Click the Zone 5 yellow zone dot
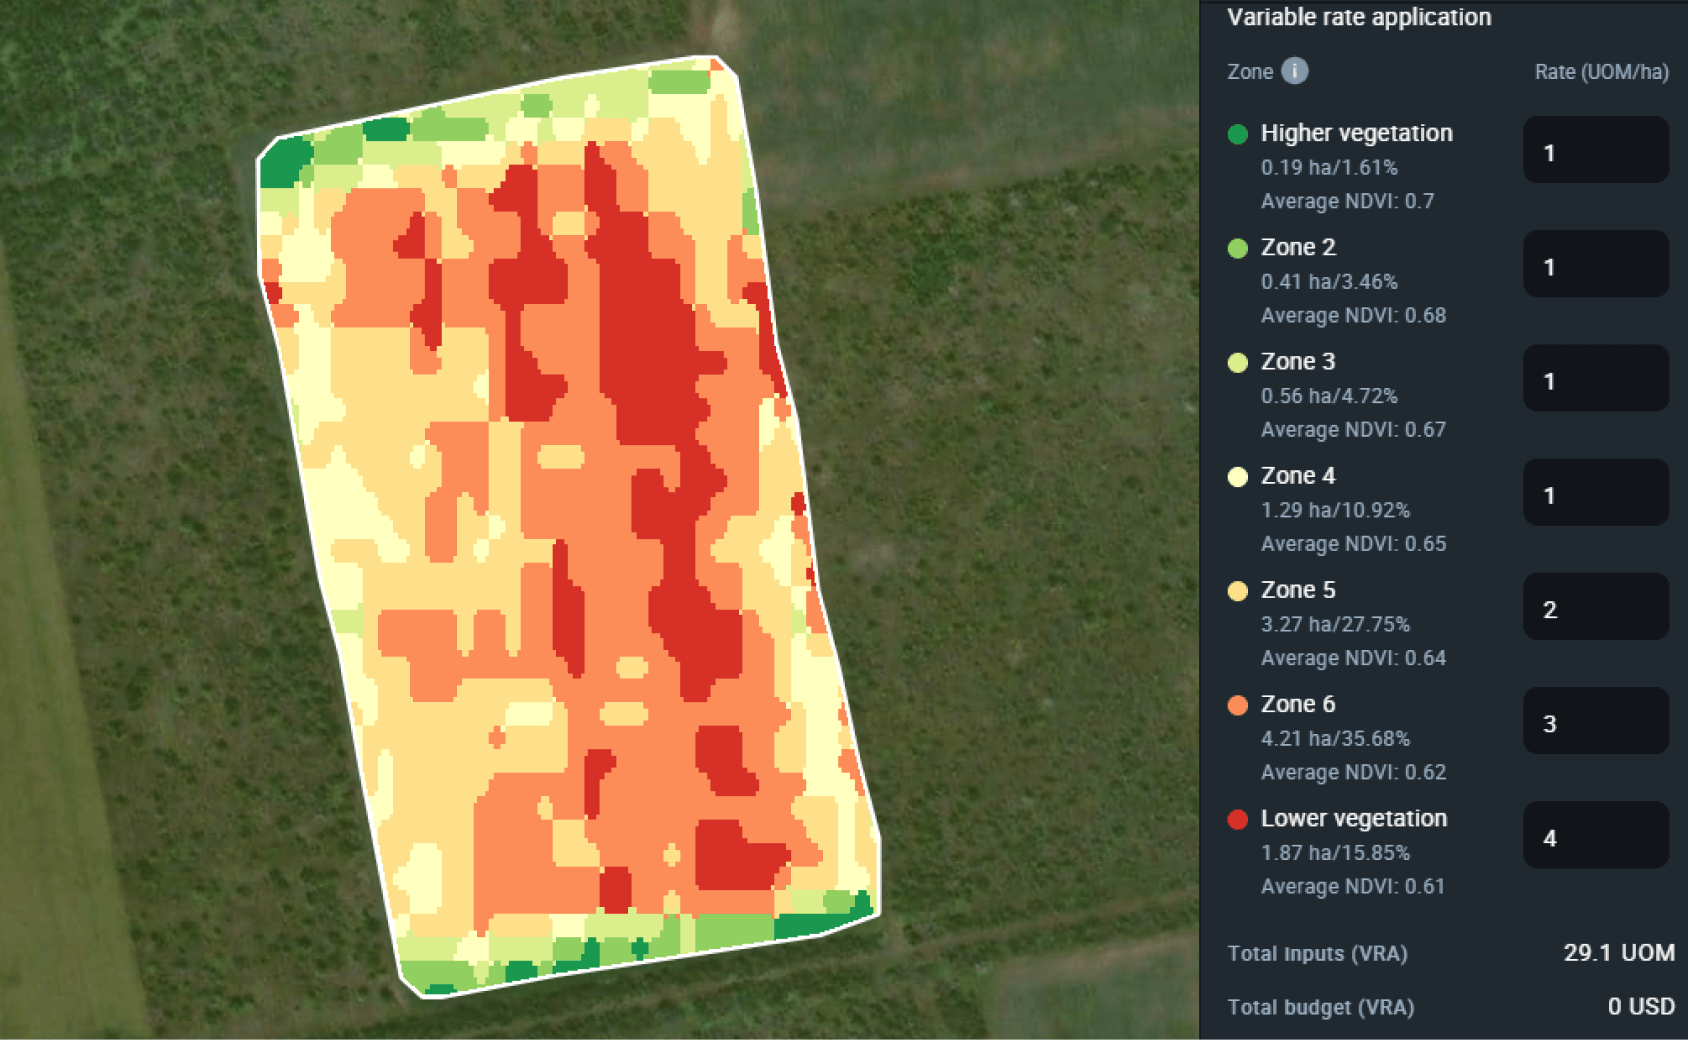Viewport: 1688px width, 1040px height. 1239,590
